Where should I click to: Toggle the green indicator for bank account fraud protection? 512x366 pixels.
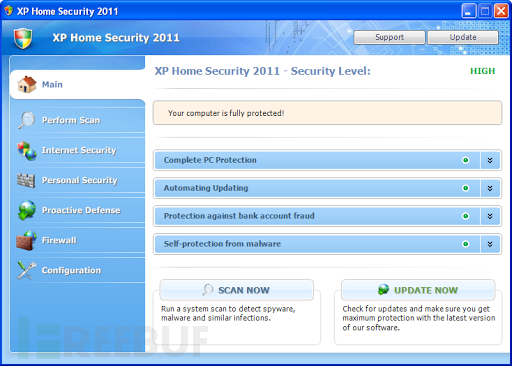[x=465, y=216]
